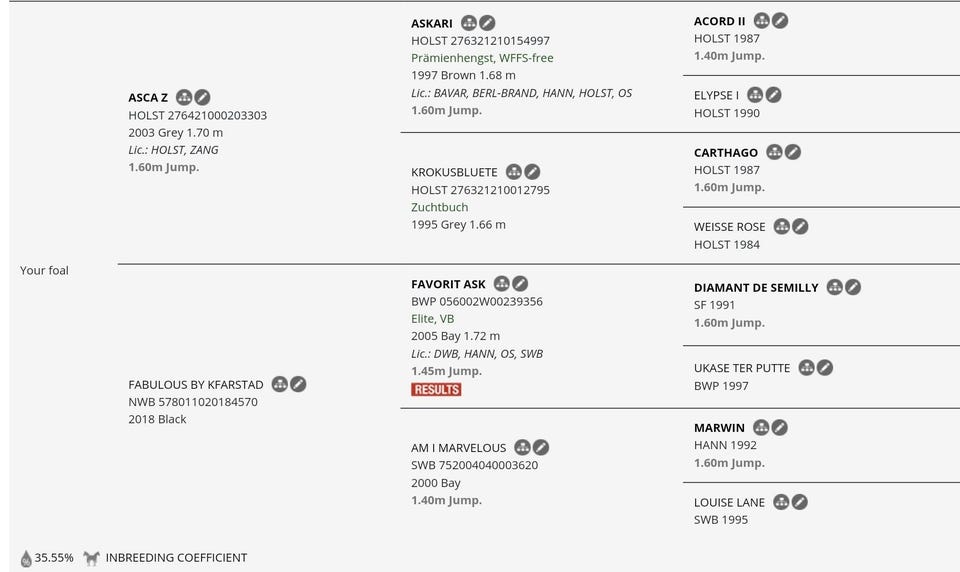Edit UKASE TER PUTTE with the pencil icon
Viewport: 960px width, 572px height.
point(825,368)
